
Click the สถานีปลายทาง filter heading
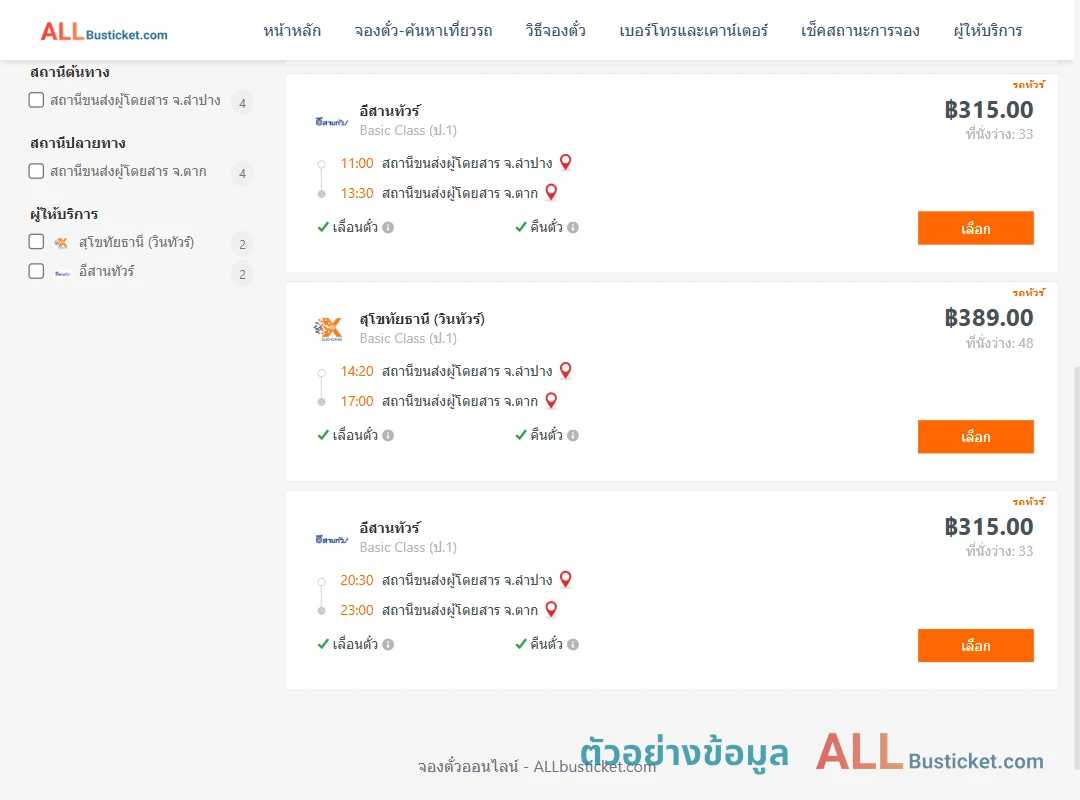pos(77,143)
